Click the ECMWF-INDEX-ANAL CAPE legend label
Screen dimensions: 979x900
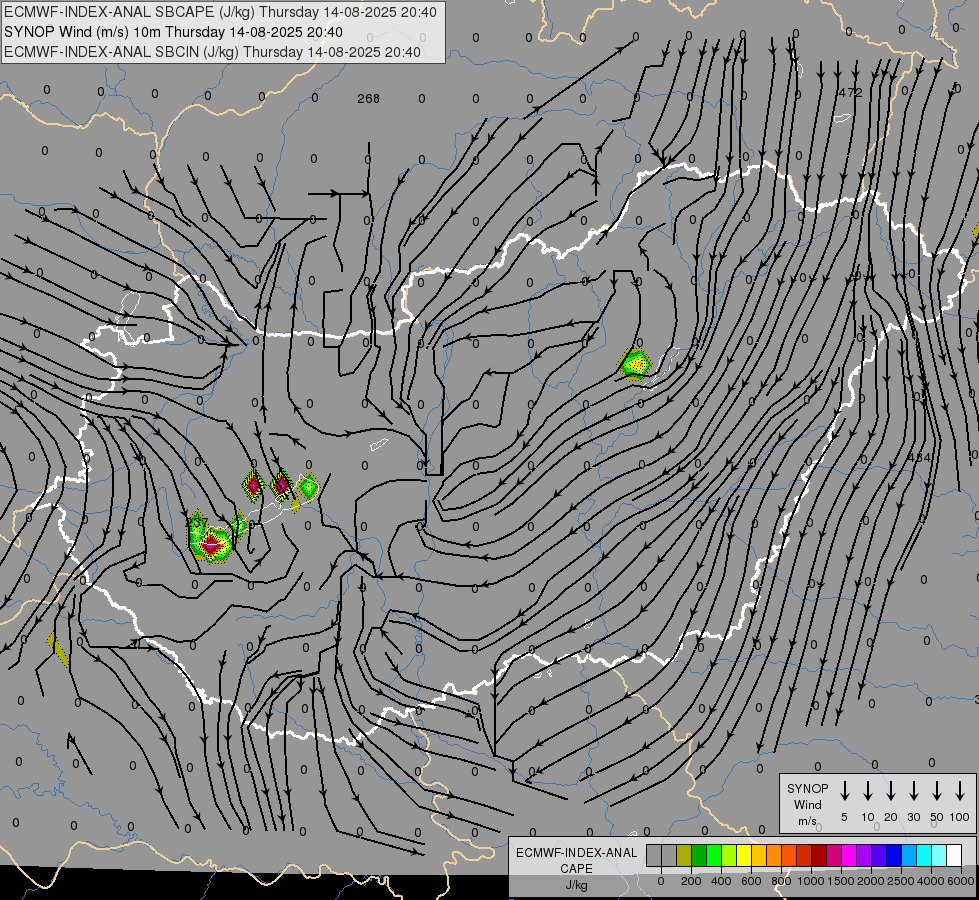[x=576, y=868]
